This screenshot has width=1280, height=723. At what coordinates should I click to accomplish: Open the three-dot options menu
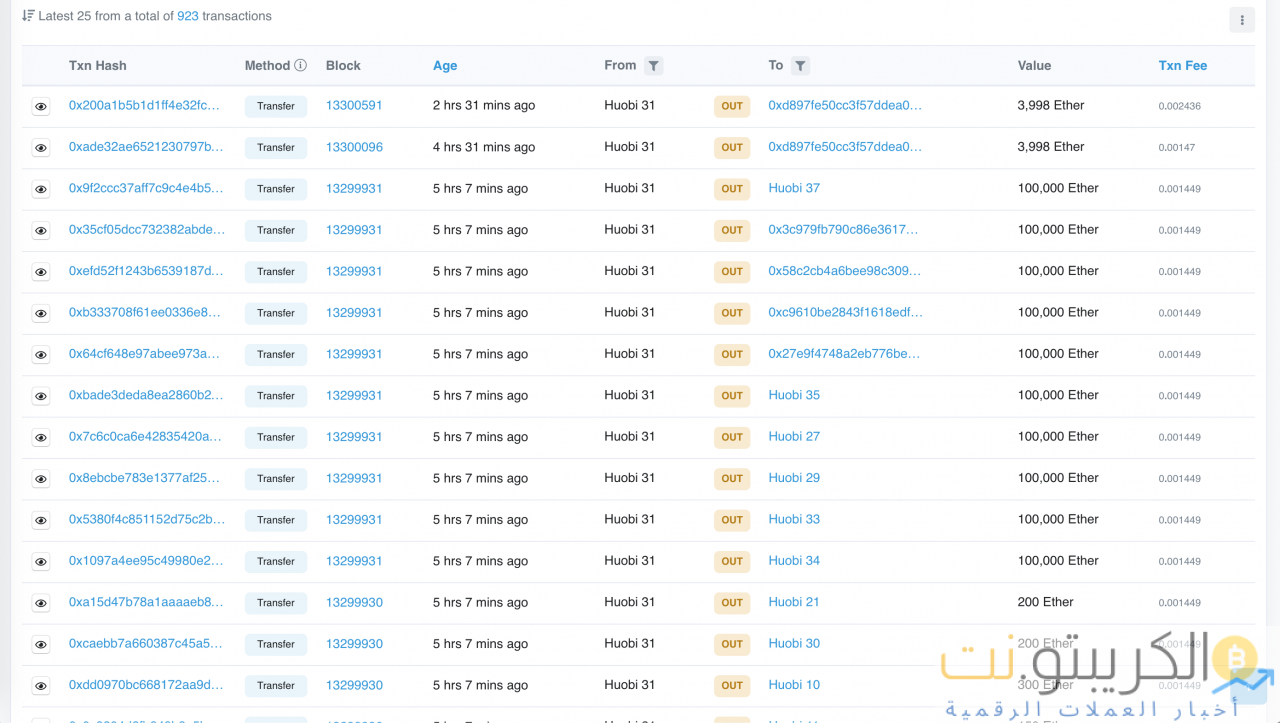[1242, 20]
